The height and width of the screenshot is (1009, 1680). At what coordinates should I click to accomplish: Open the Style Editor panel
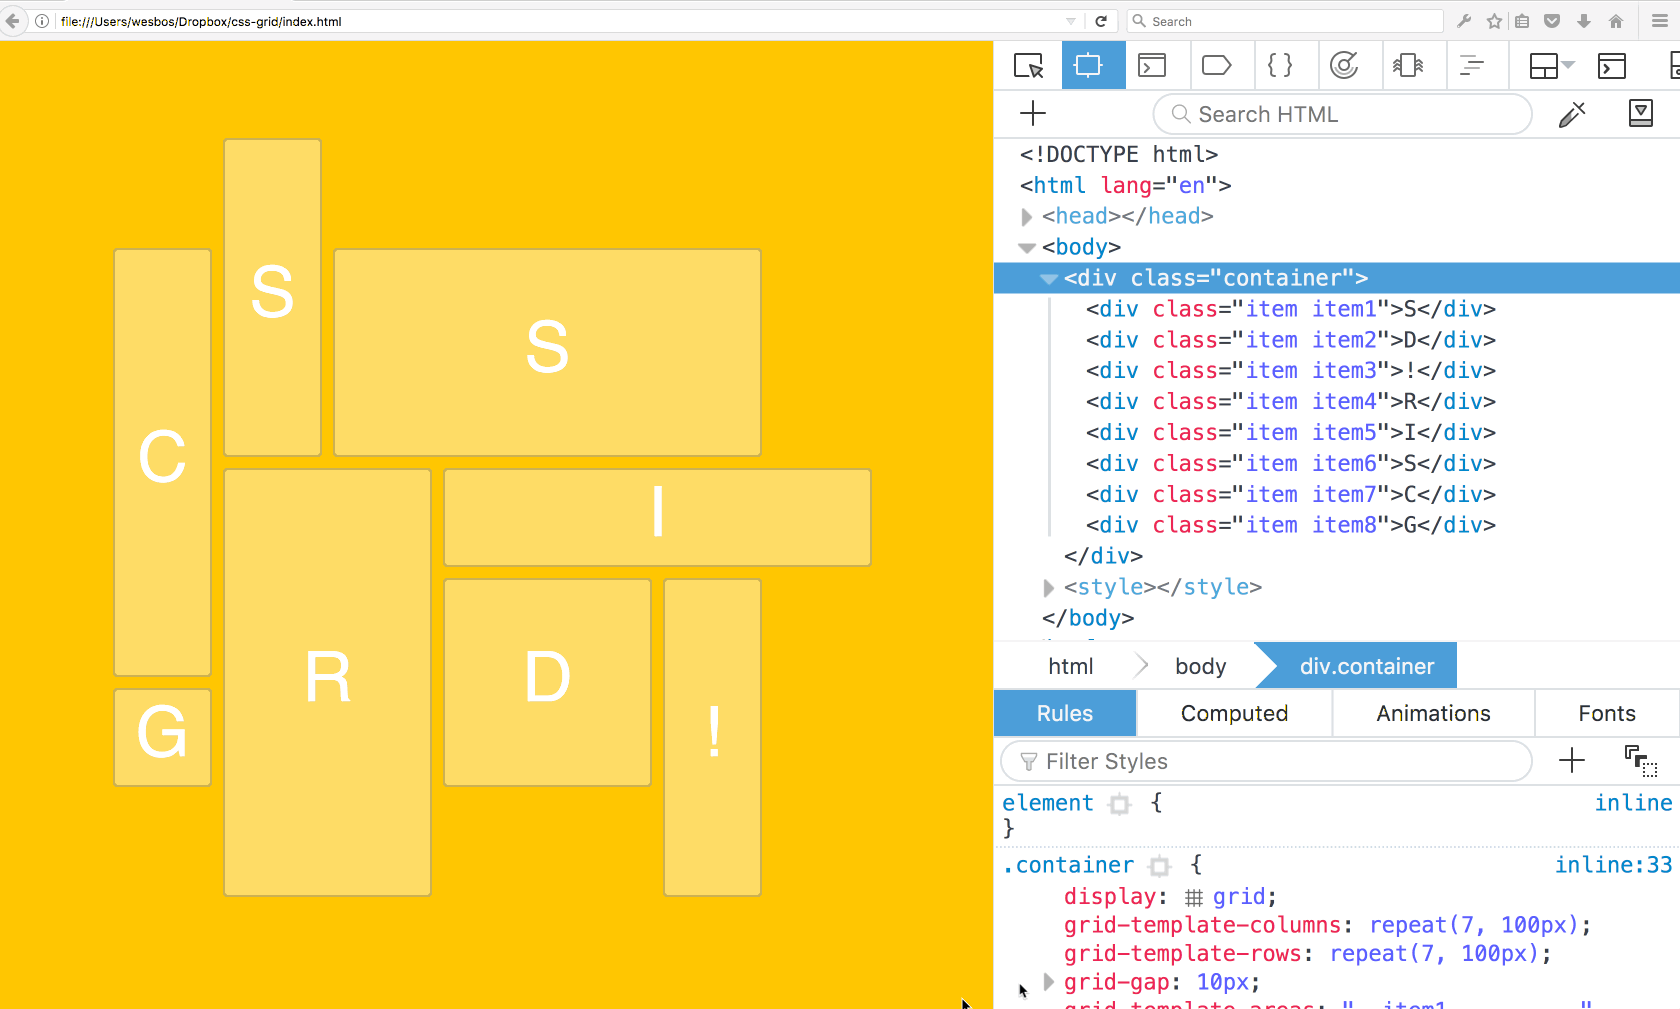coord(1280,66)
